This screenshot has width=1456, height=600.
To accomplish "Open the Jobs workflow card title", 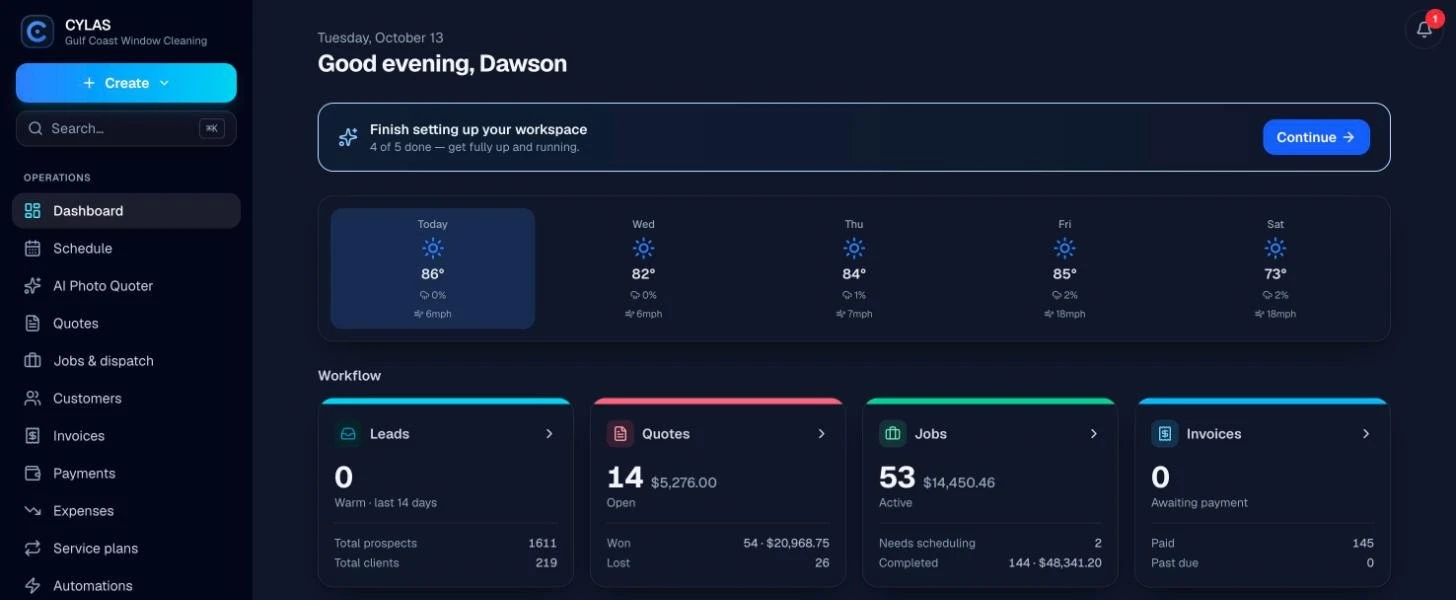I will tap(930, 434).
